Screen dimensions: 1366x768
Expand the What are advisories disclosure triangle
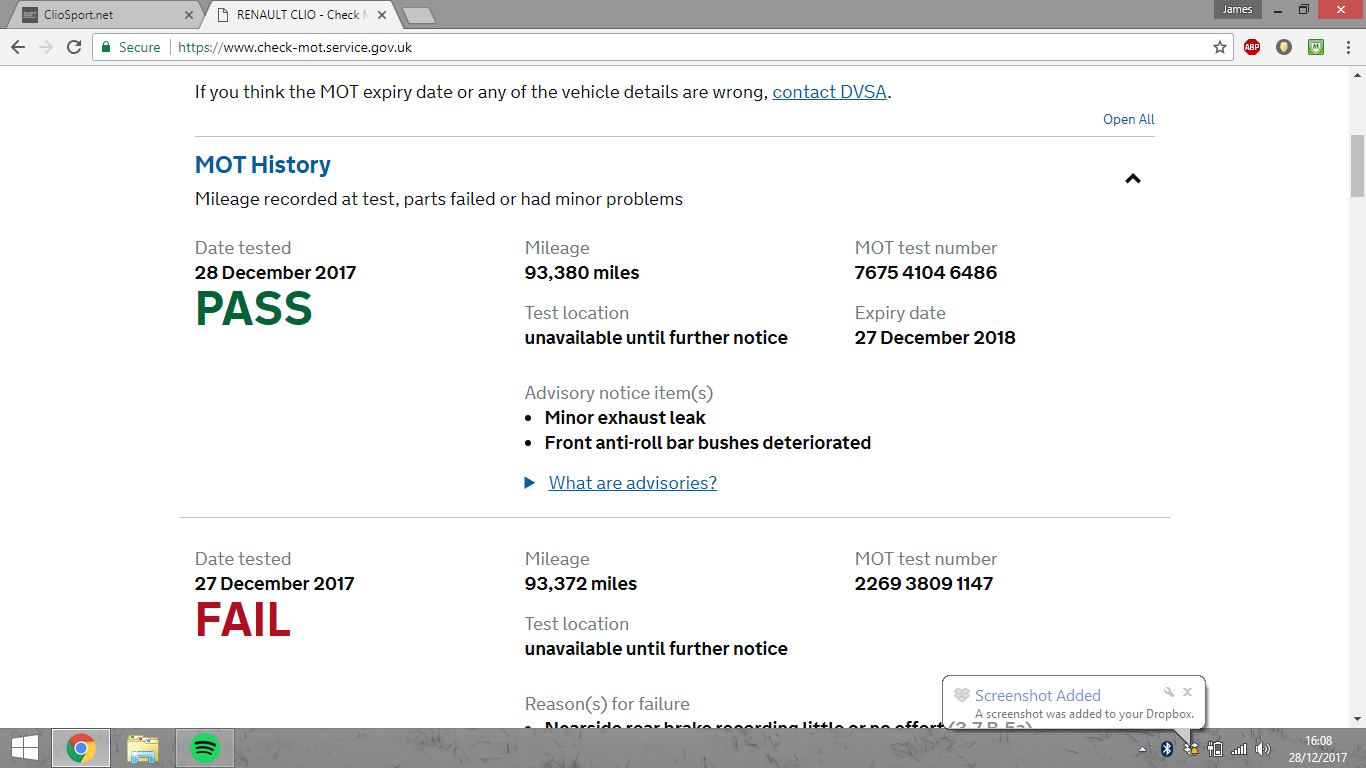click(x=530, y=483)
